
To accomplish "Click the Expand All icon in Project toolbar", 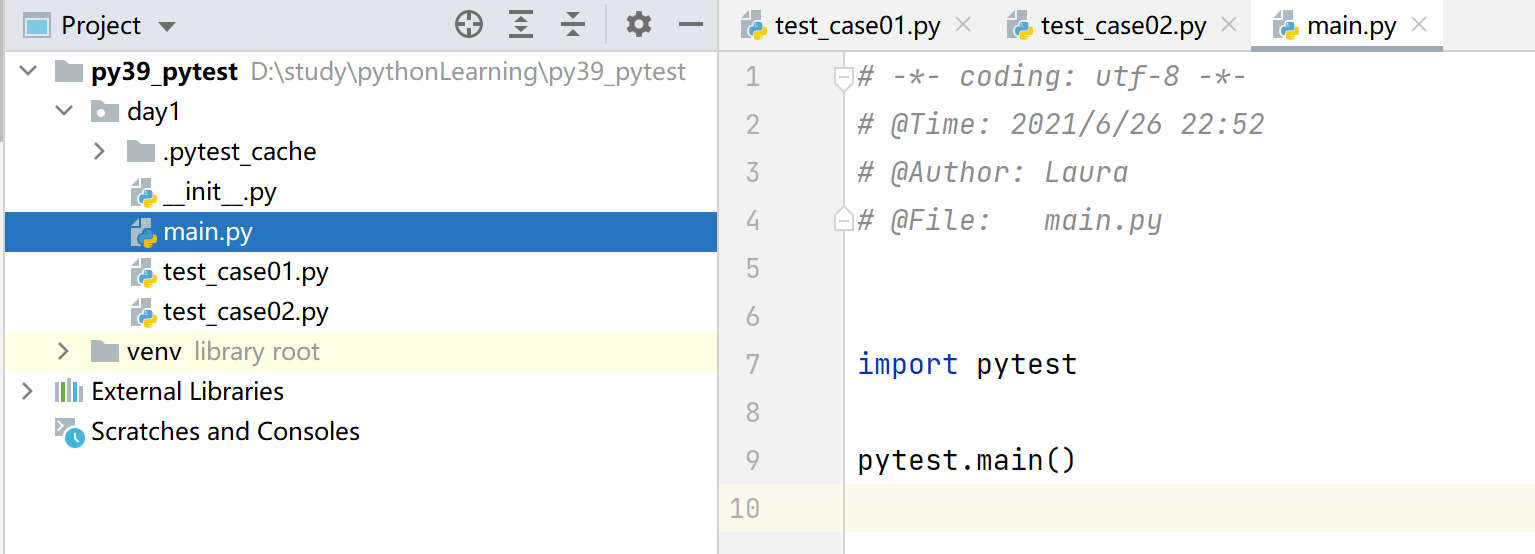I will 521,25.
